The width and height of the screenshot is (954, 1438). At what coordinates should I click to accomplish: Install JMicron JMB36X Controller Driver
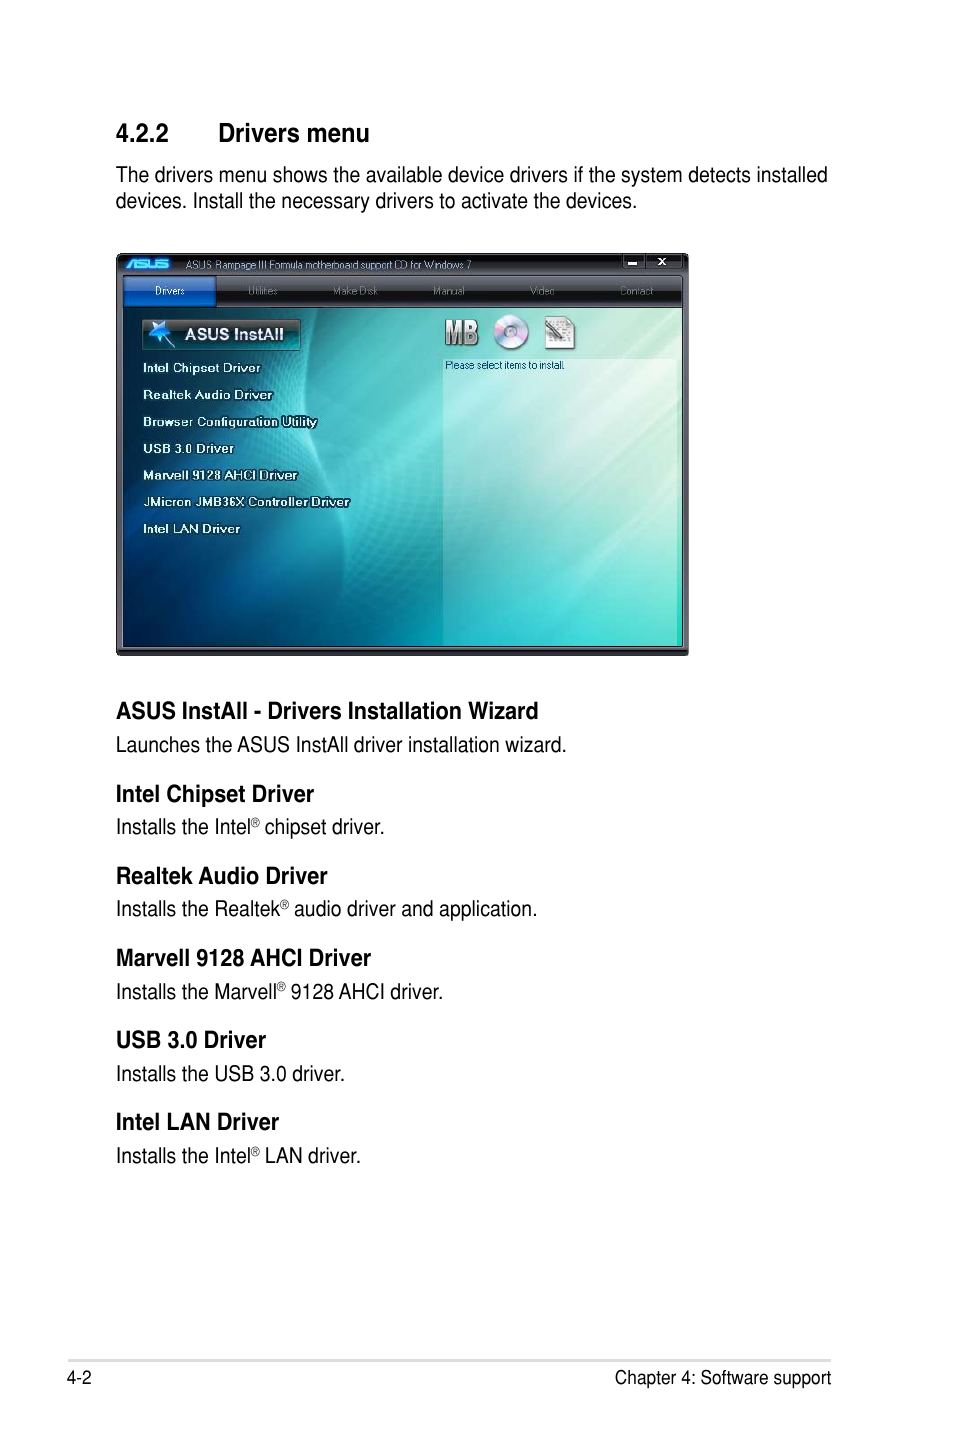(246, 502)
